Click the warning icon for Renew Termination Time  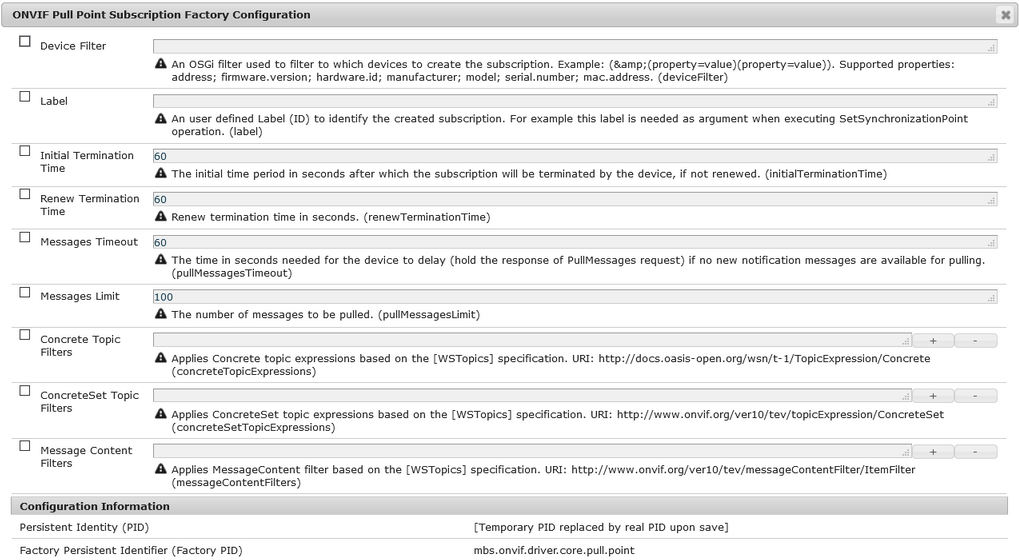tap(161, 216)
